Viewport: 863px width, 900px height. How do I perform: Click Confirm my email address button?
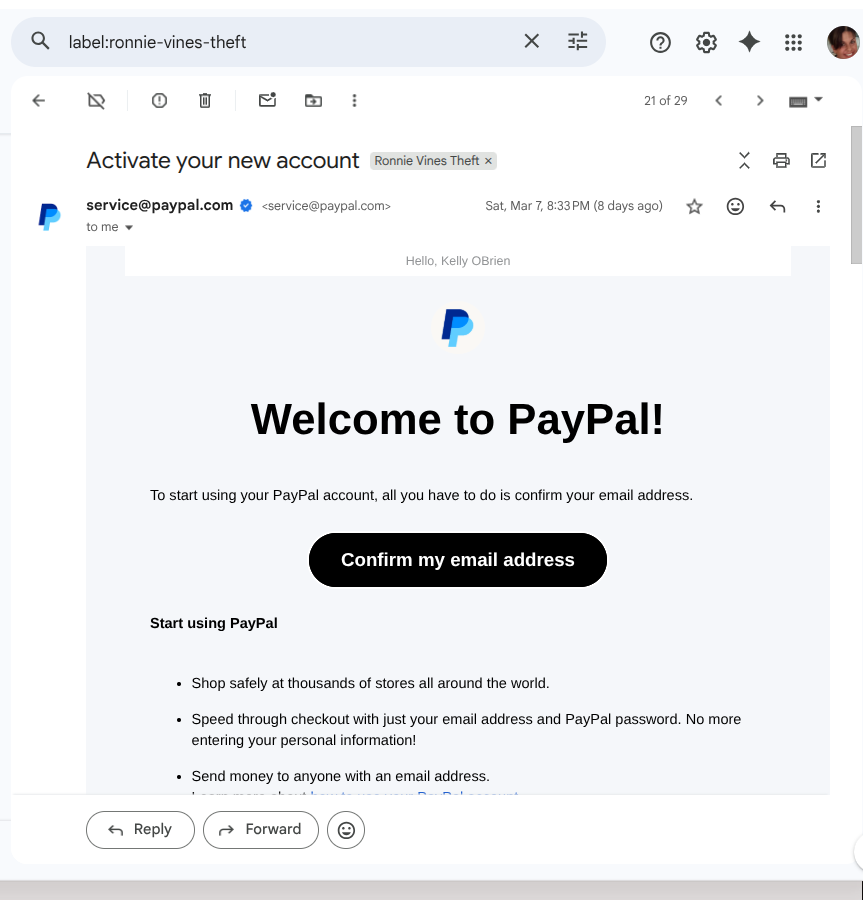(457, 560)
